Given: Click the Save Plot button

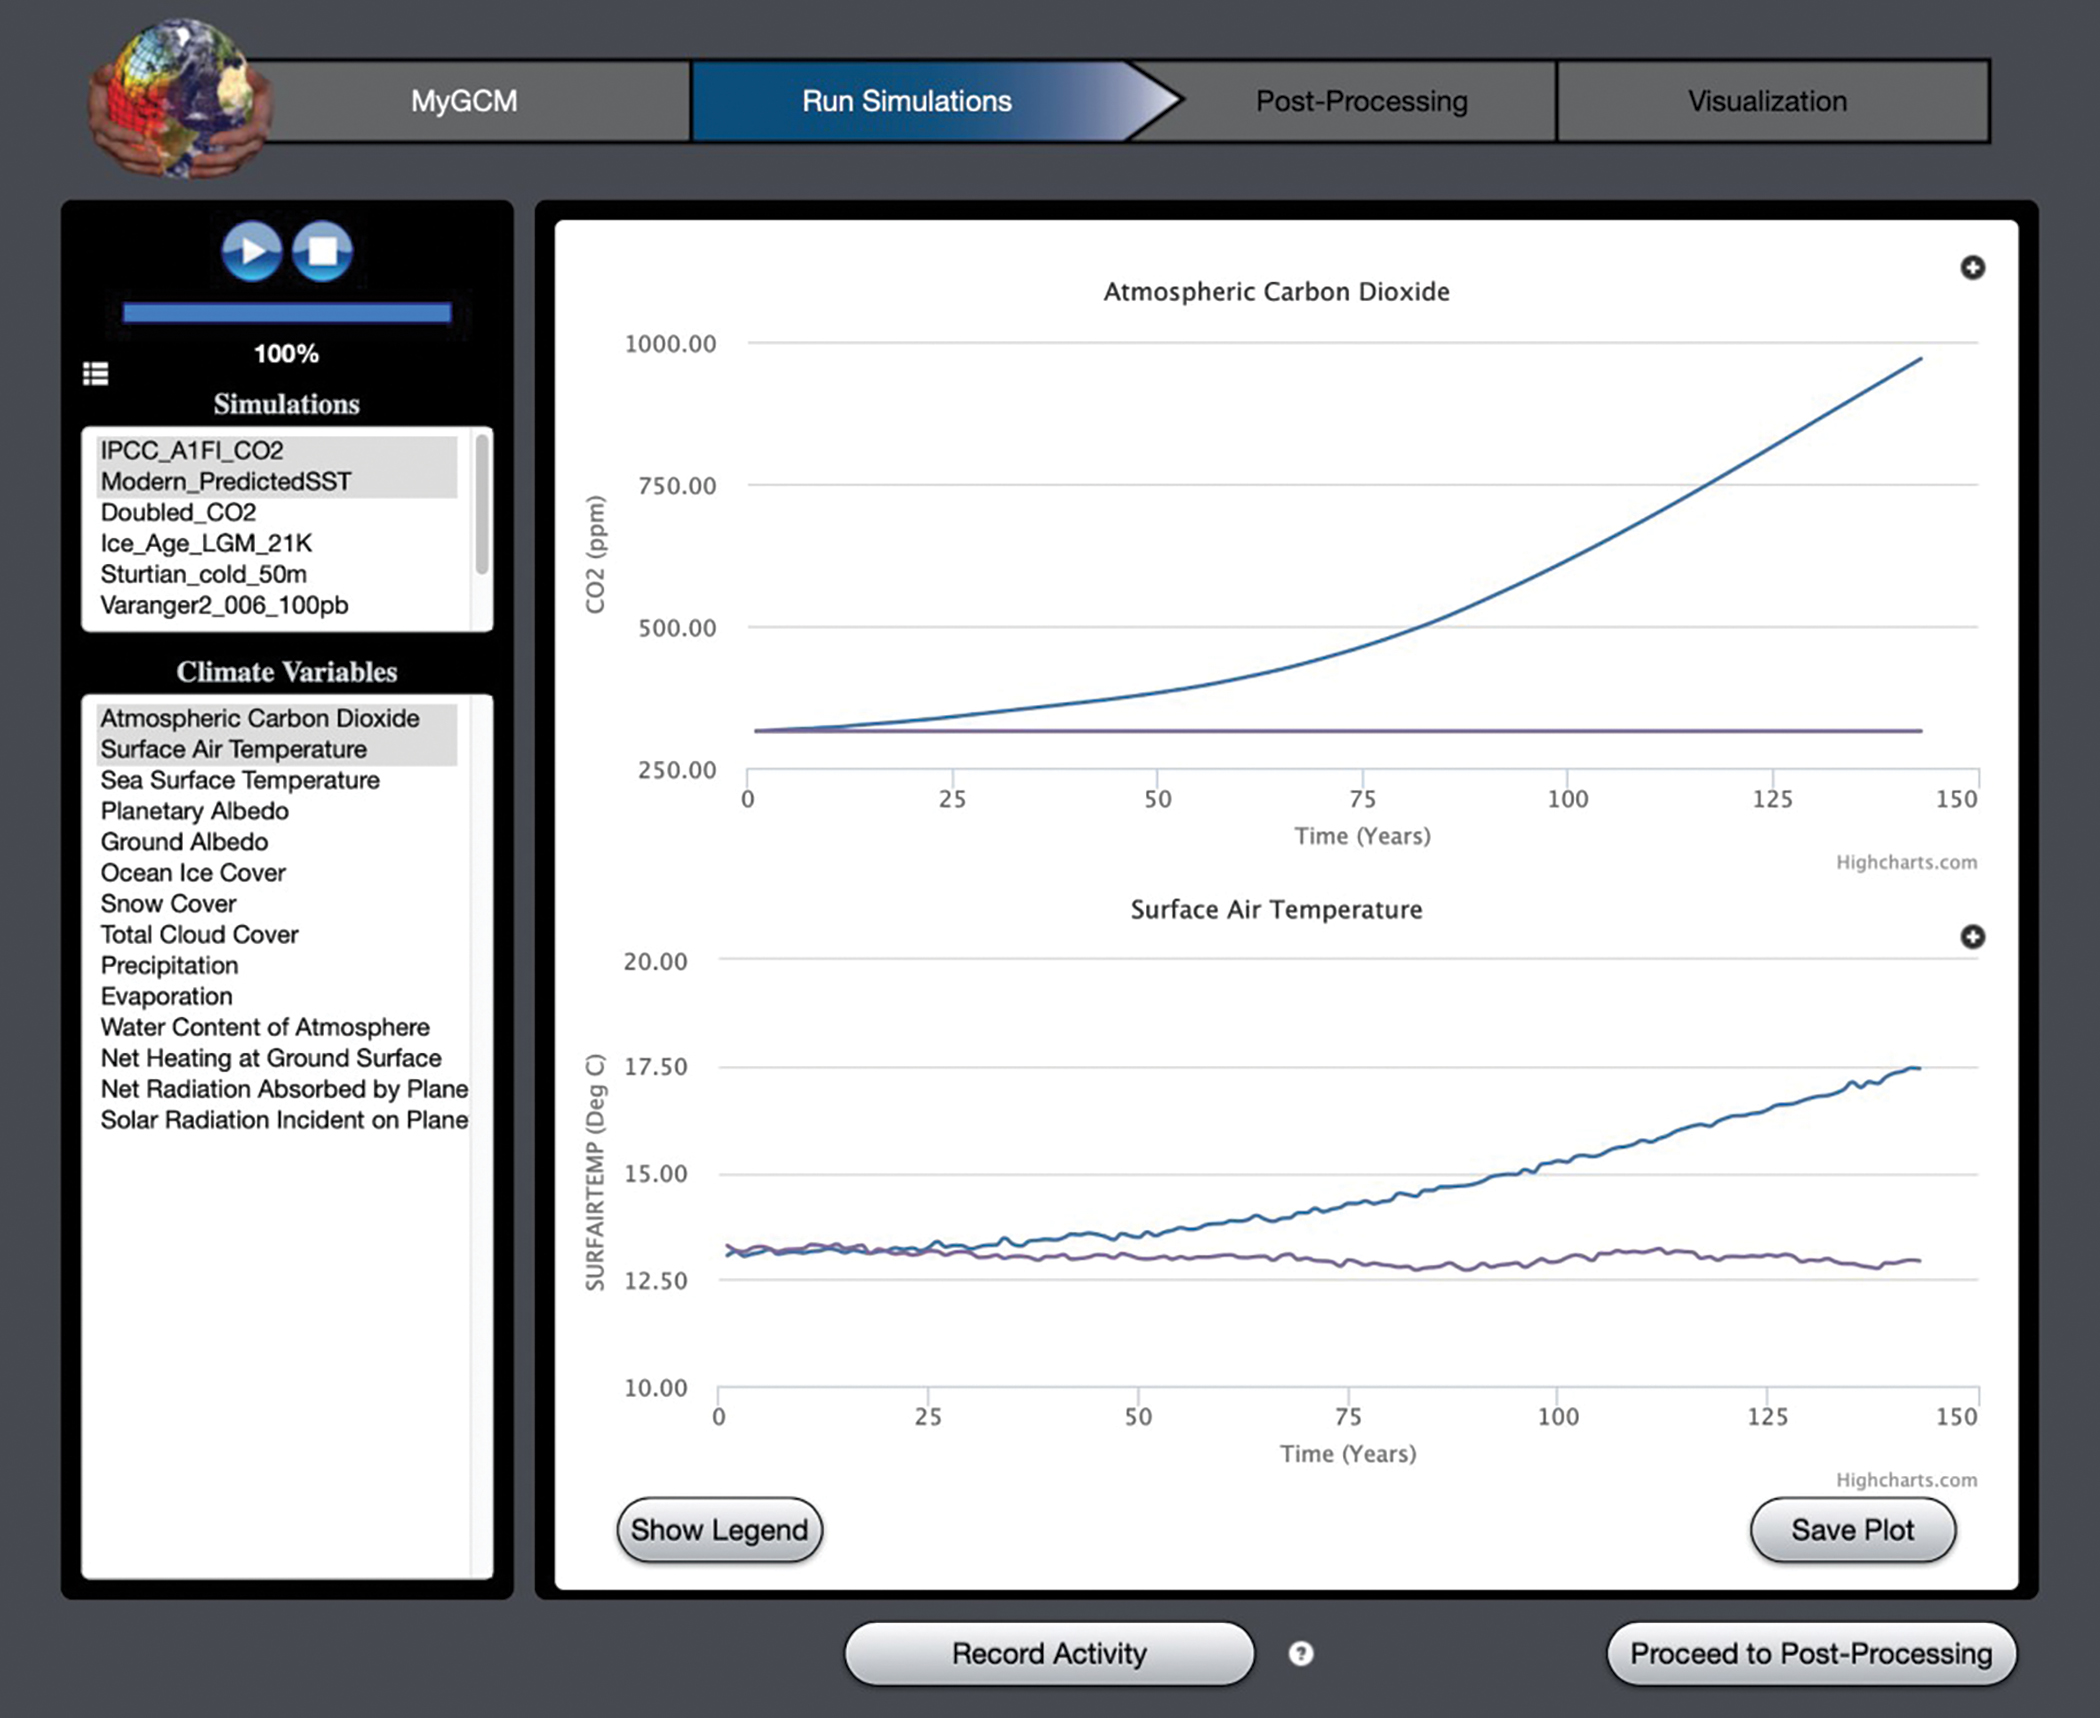Looking at the screenshot, I should click(x=1852, y=1530).
